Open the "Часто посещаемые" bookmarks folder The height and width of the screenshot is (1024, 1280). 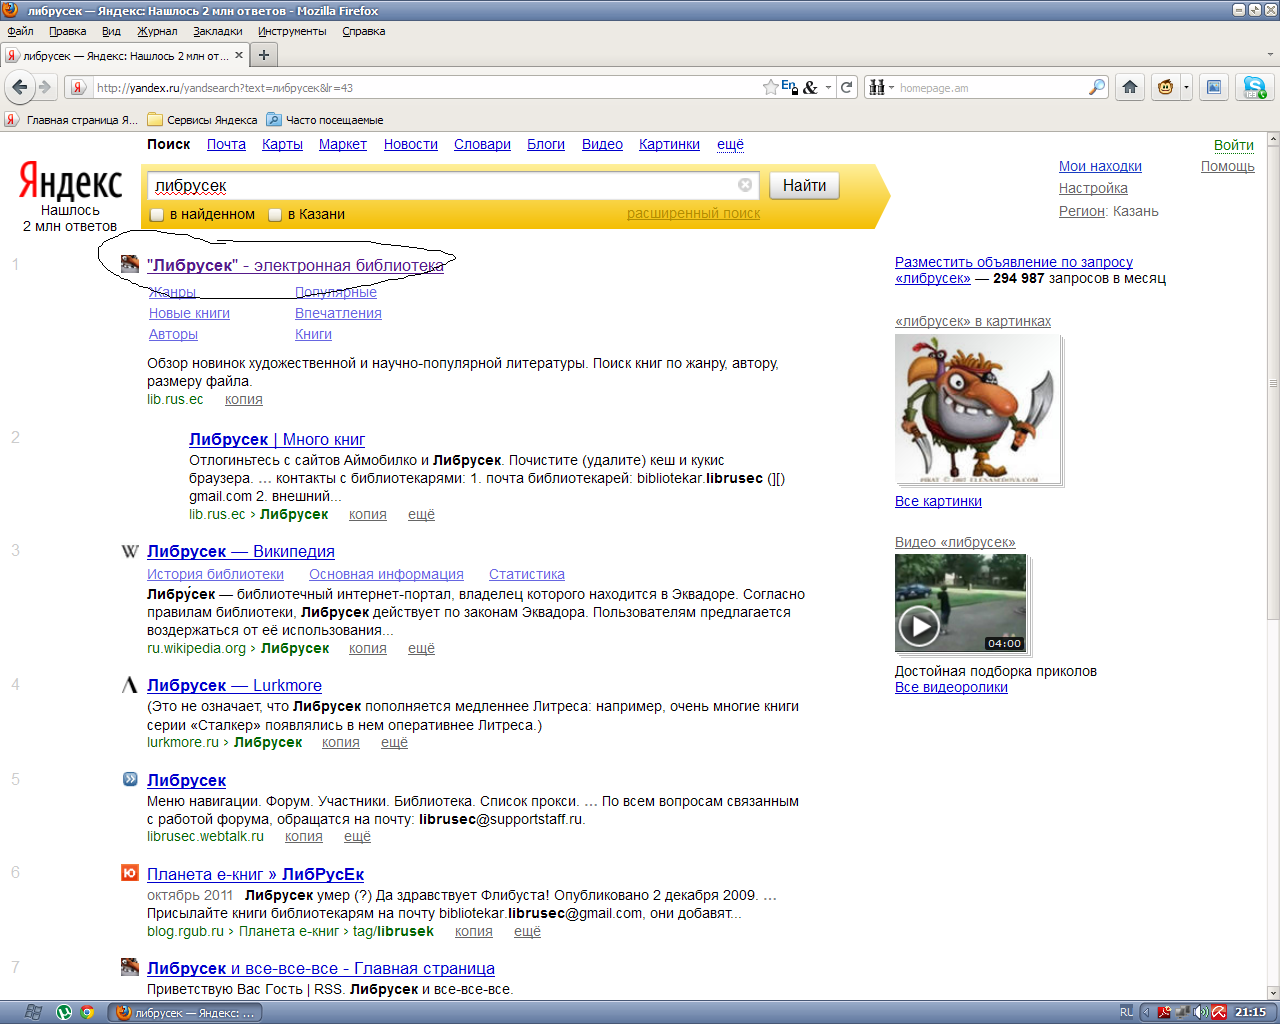coord(324,119)
